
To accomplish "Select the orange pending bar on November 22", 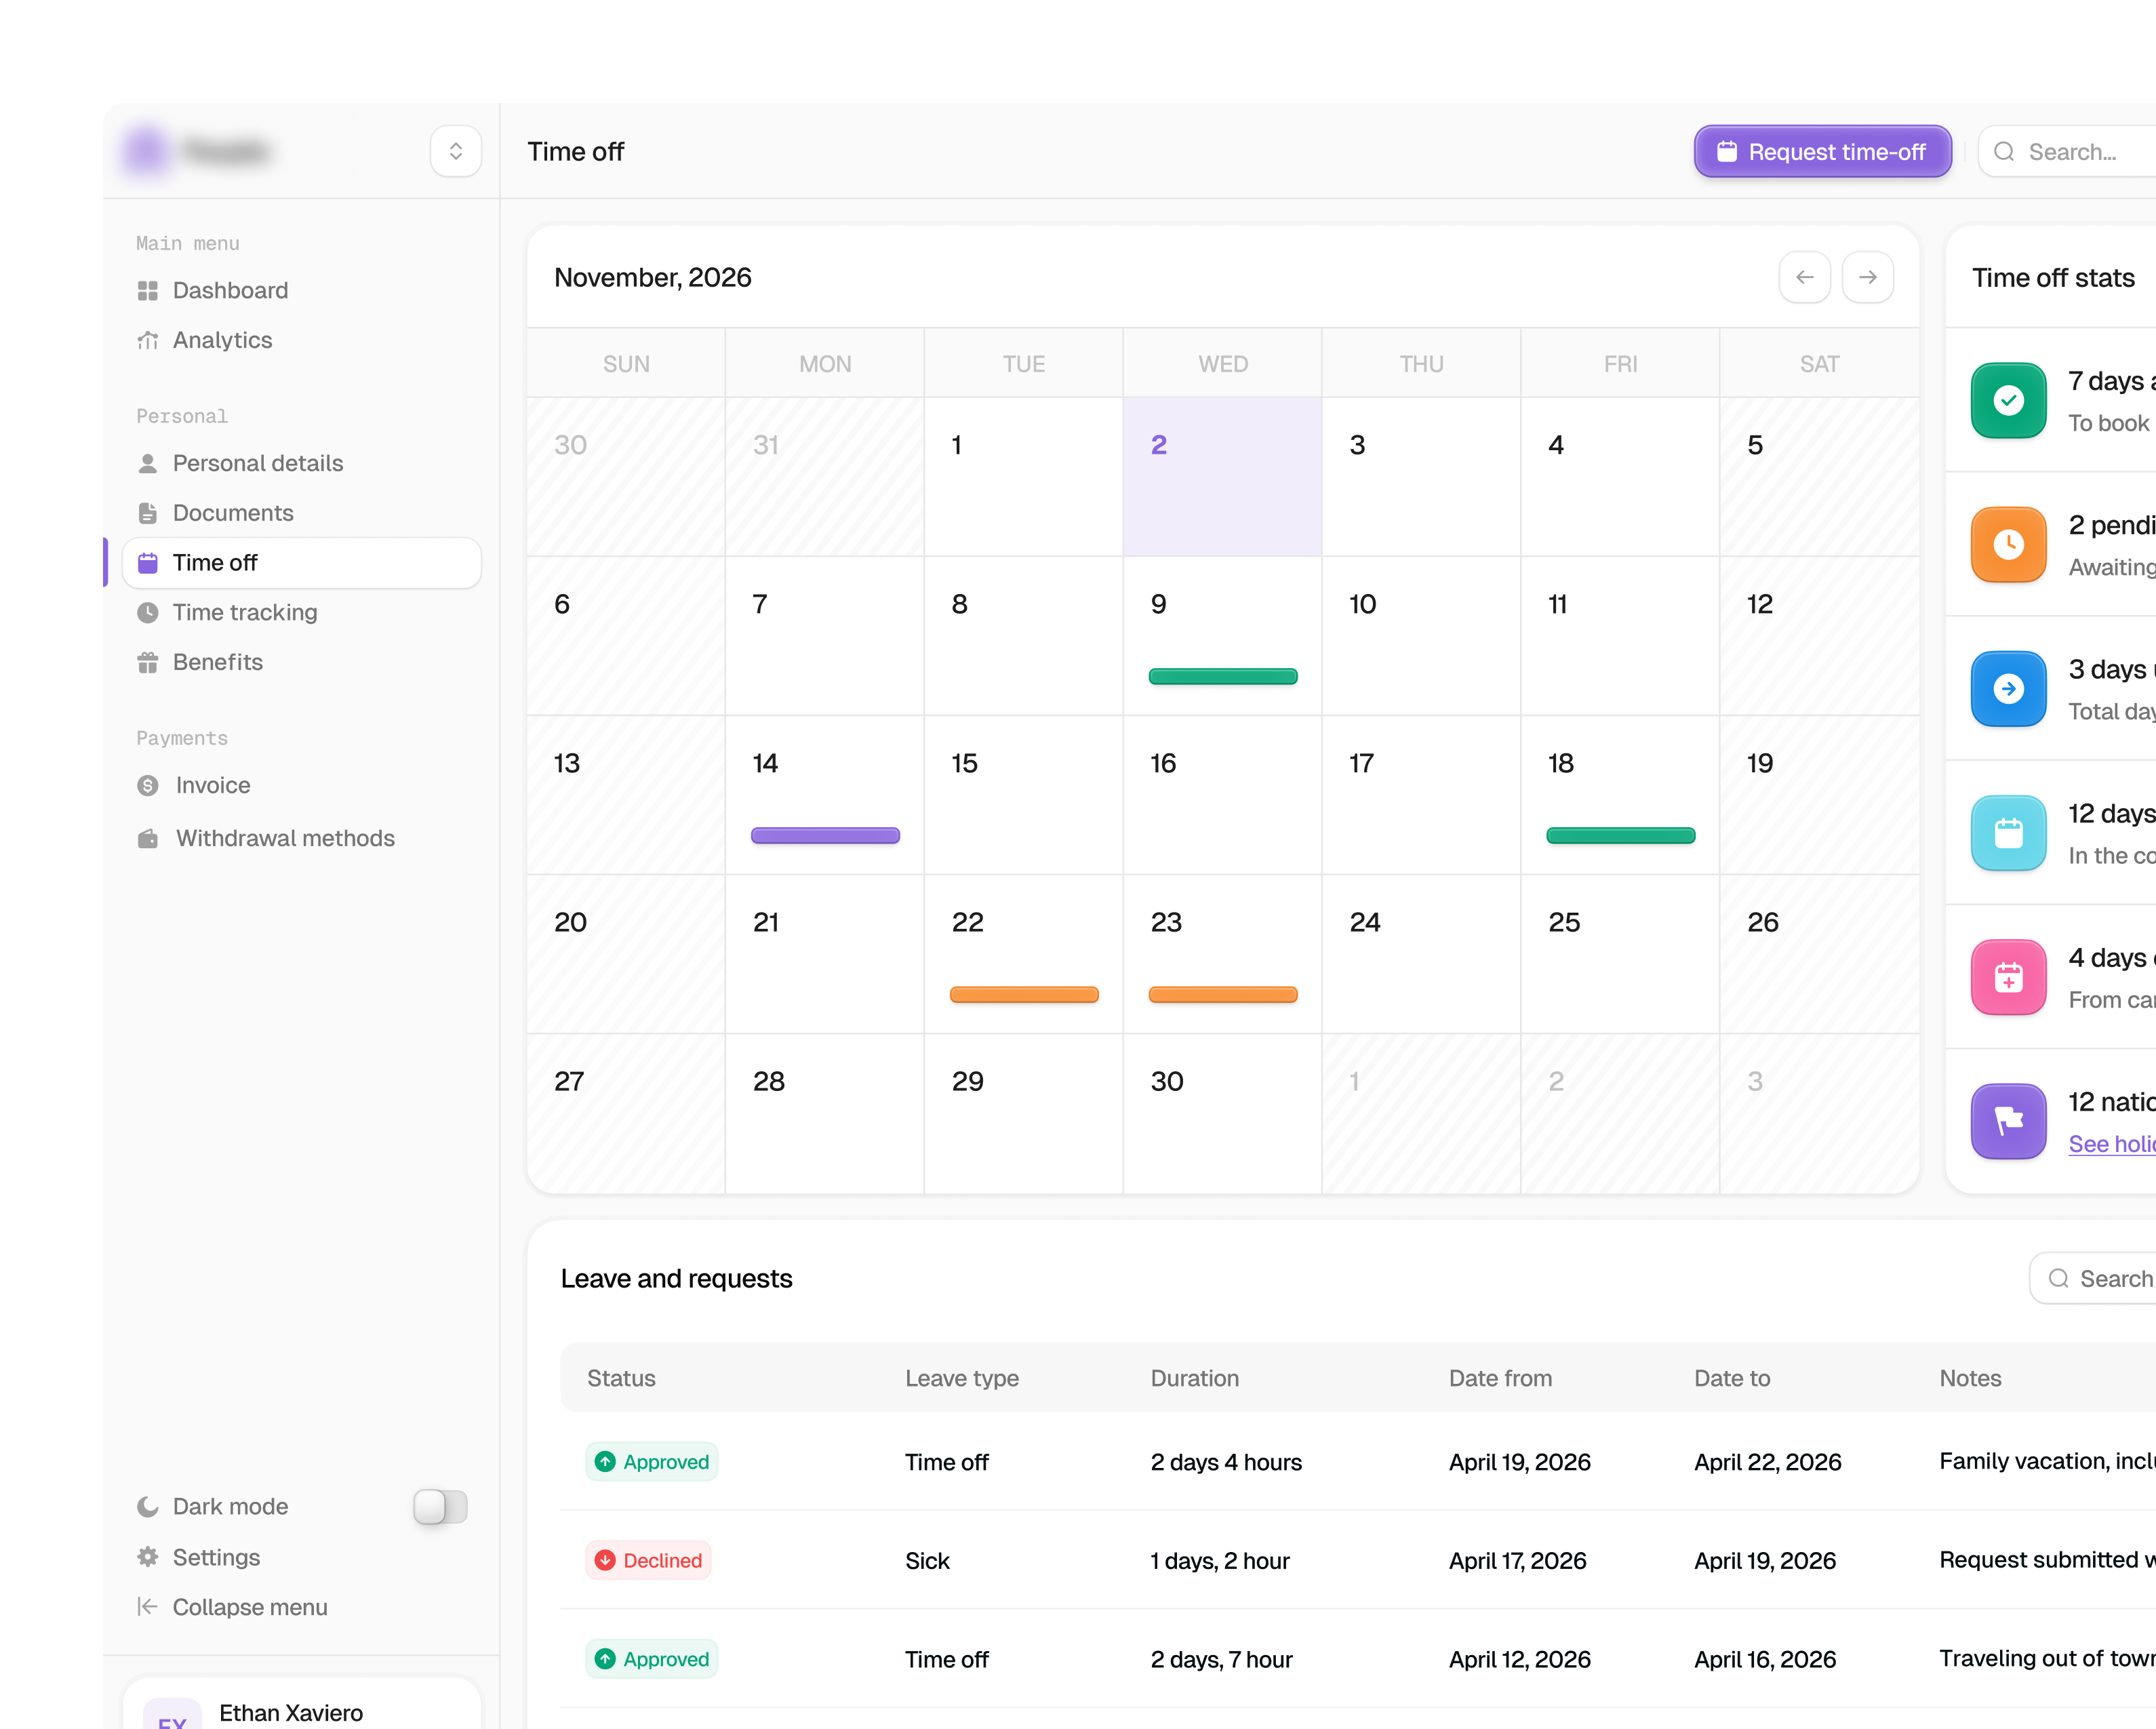I will 1024,994.
